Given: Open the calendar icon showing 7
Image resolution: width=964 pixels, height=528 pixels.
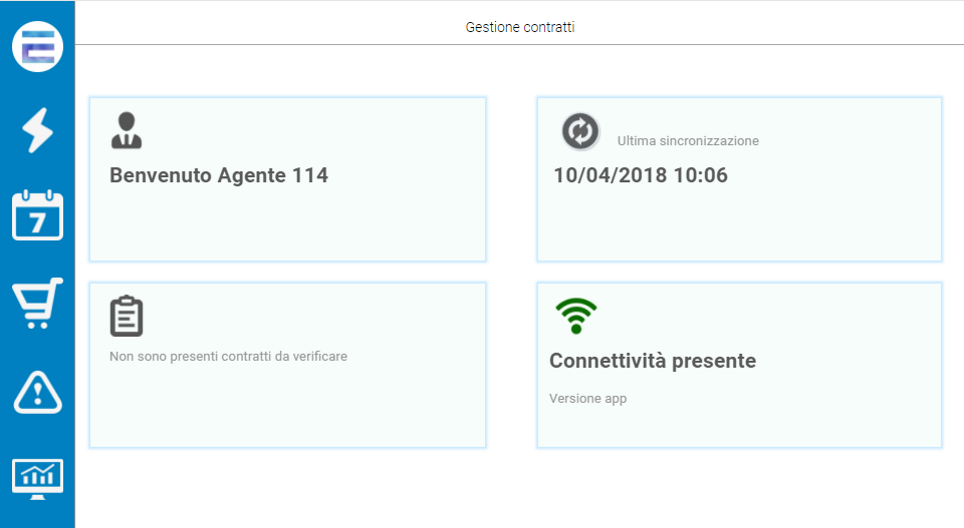Looking at the screenshot, I should click(38, 215).
